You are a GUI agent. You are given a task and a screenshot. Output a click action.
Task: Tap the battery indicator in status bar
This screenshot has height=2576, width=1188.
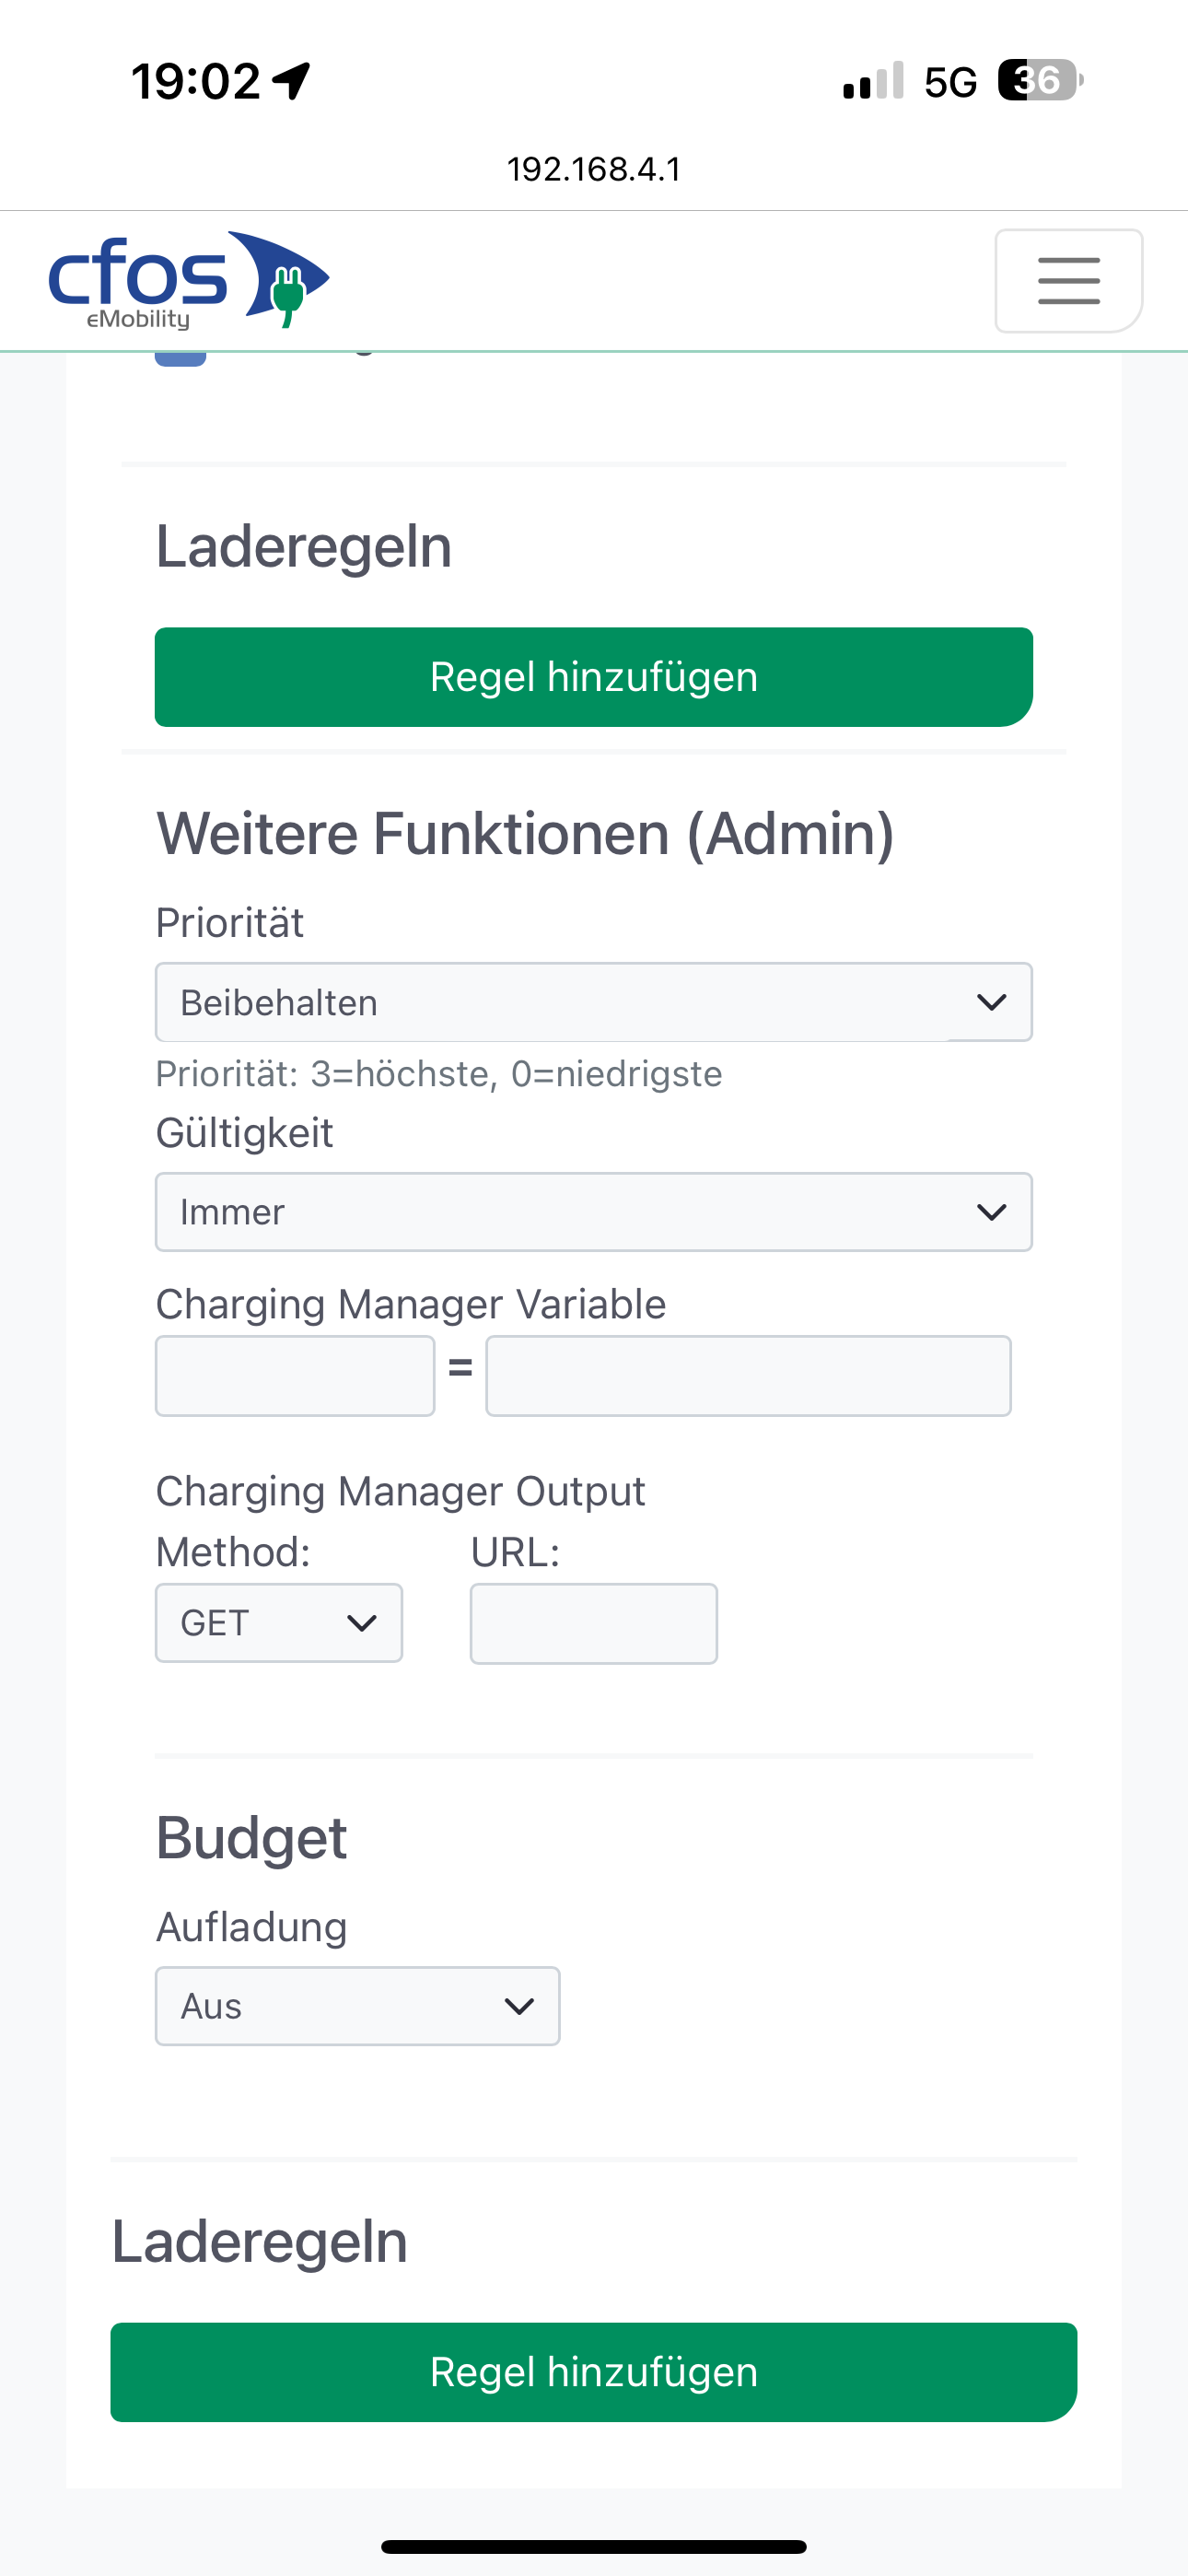(1040, 80)
